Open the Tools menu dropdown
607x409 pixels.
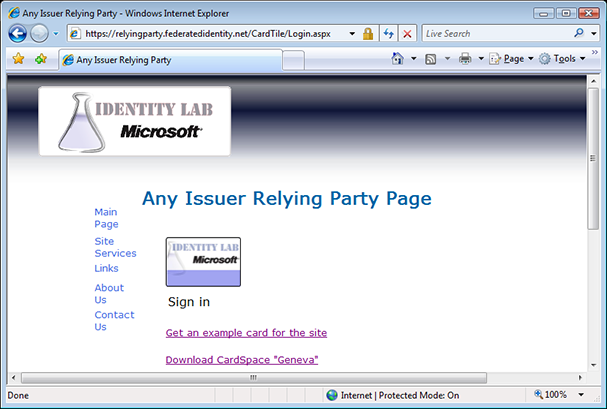tap(563, 59)
